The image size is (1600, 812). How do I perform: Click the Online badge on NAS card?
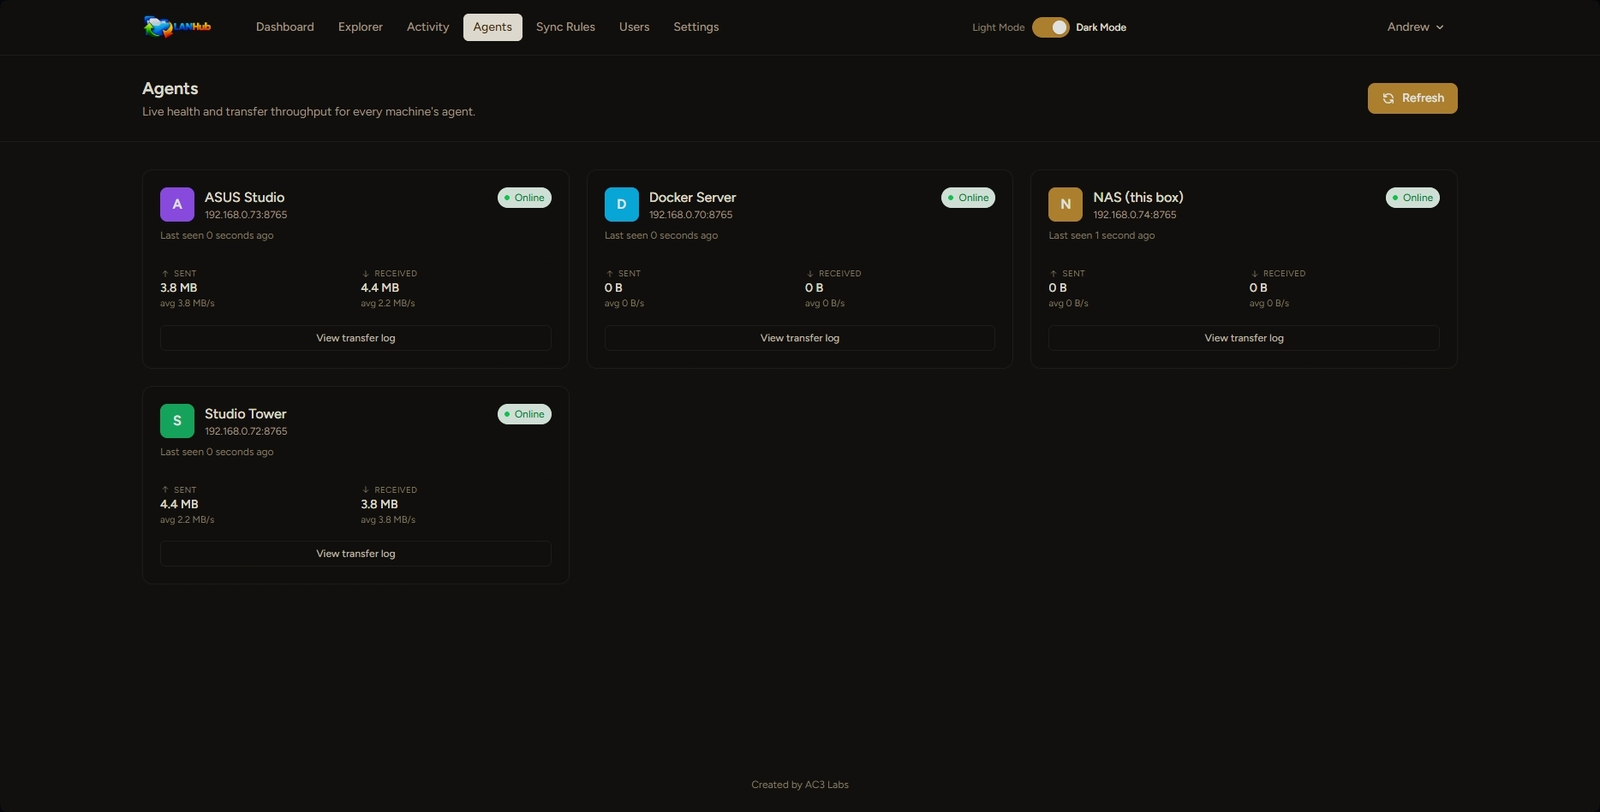click(x=1412, y=198)
